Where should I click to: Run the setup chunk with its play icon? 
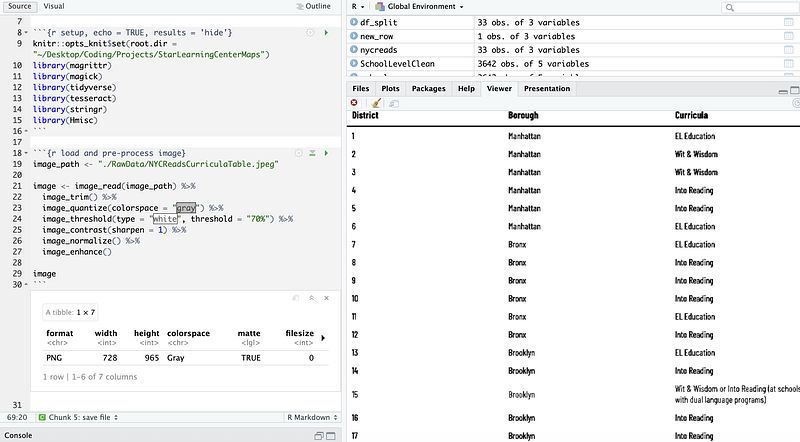tap(326, 33)
